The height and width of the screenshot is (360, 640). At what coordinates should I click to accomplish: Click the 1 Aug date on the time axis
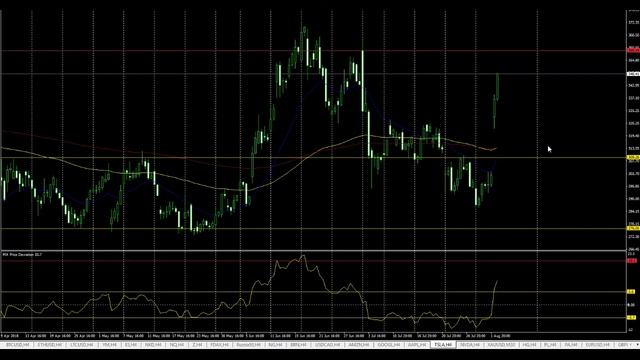(500, 336)
